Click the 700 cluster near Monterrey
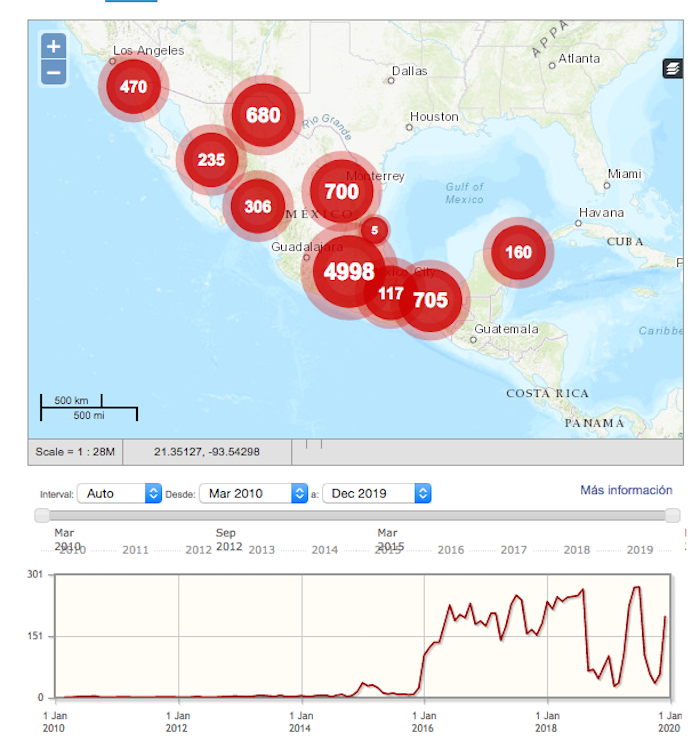This screenshot has height=749, width=700. click(341, 191)
